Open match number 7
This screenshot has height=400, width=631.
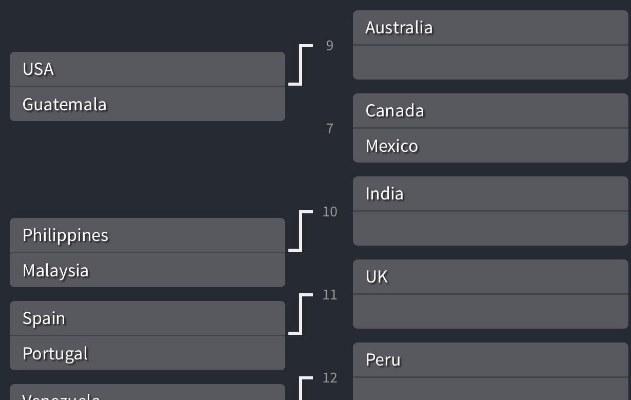pos(330,129)
